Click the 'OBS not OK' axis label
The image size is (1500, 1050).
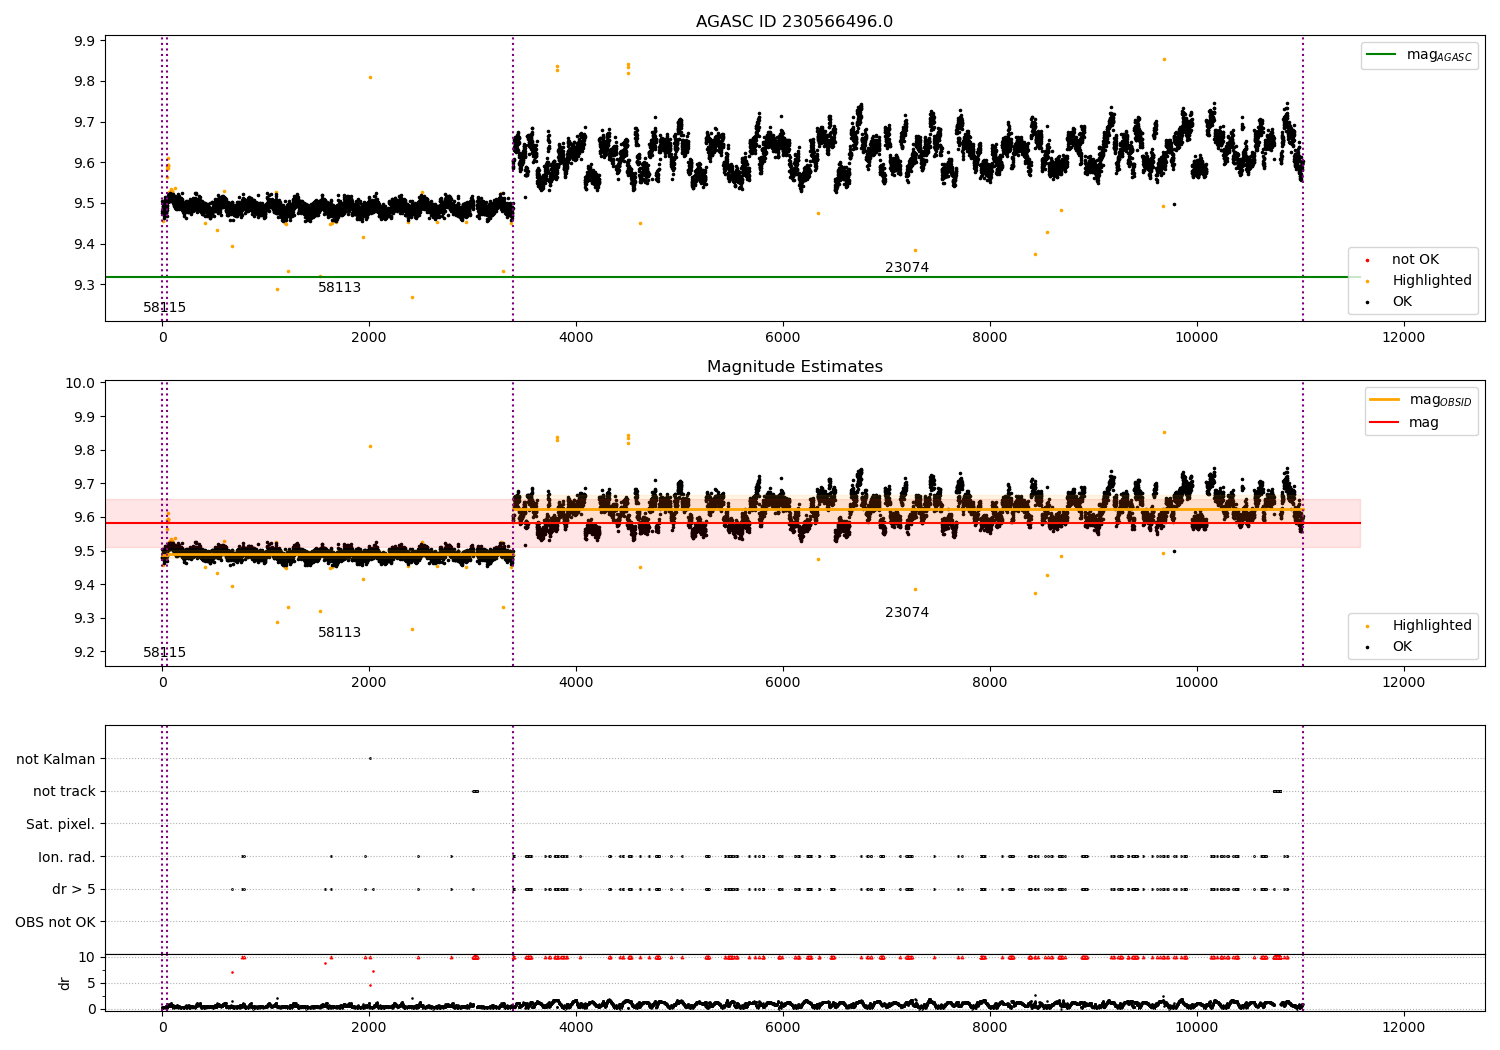click(55, 923)
